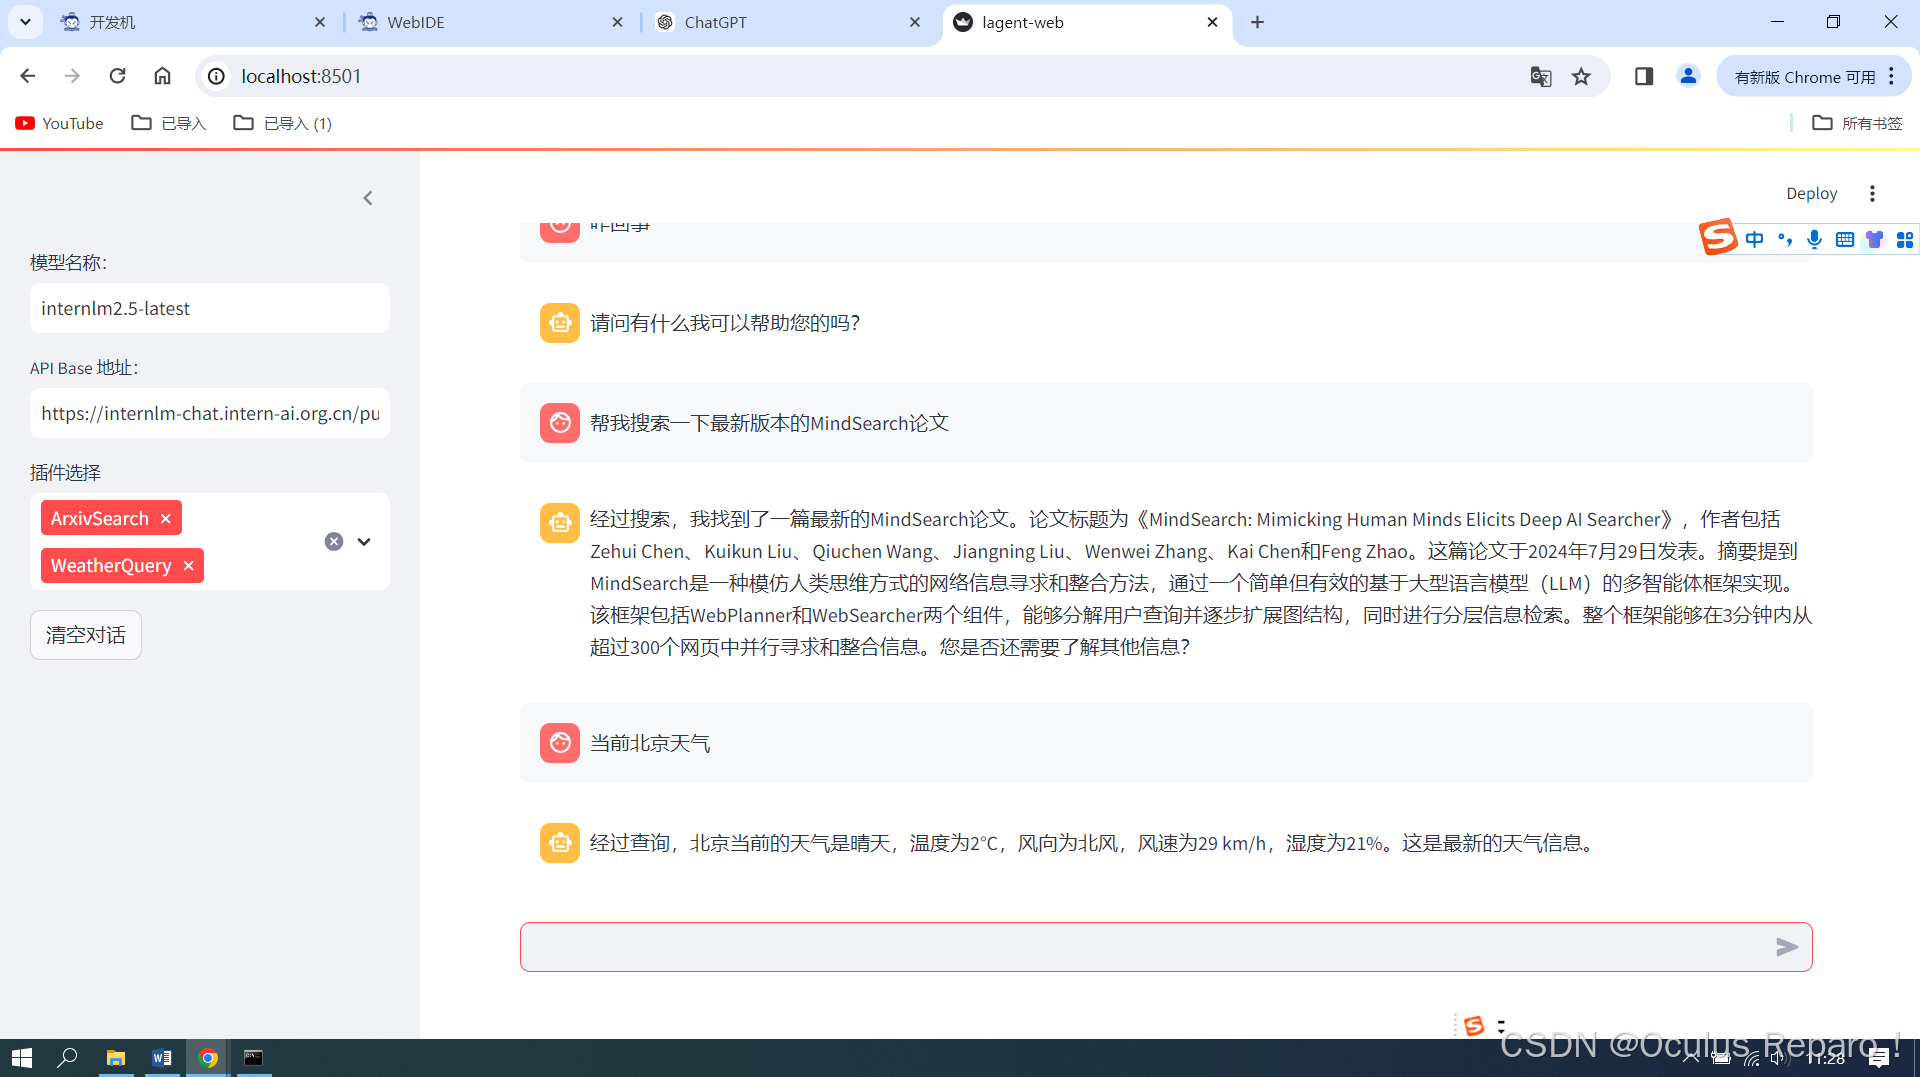Open Microsoft Word from the taskbar
Image resolution: width=1920 pixels, height=1077 pixels.
point(161,1057)
